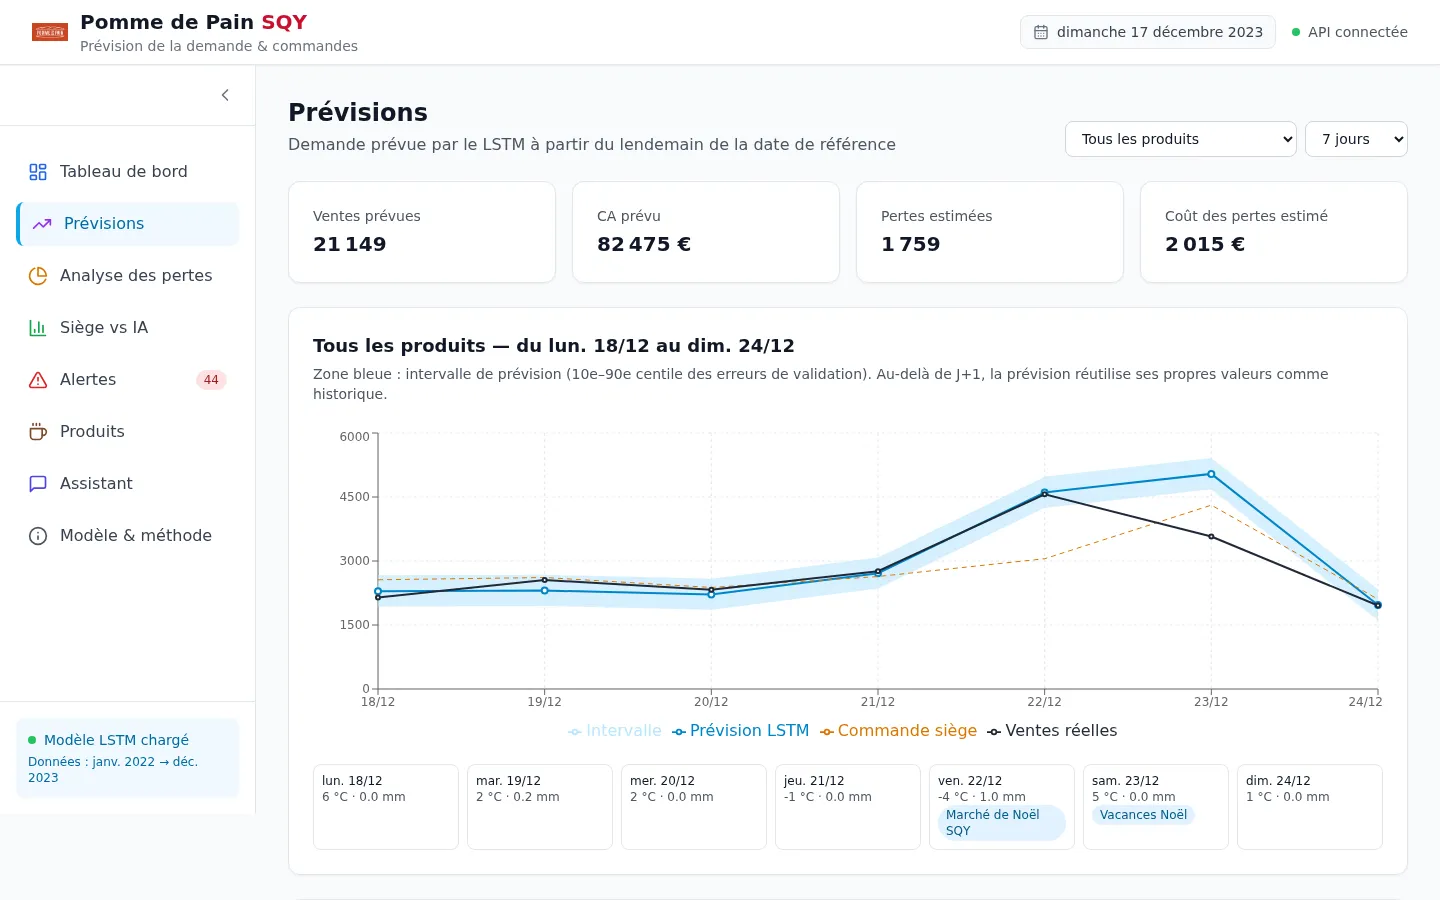Click the Ventes prévues 21 149 card

tap(422, 232)
